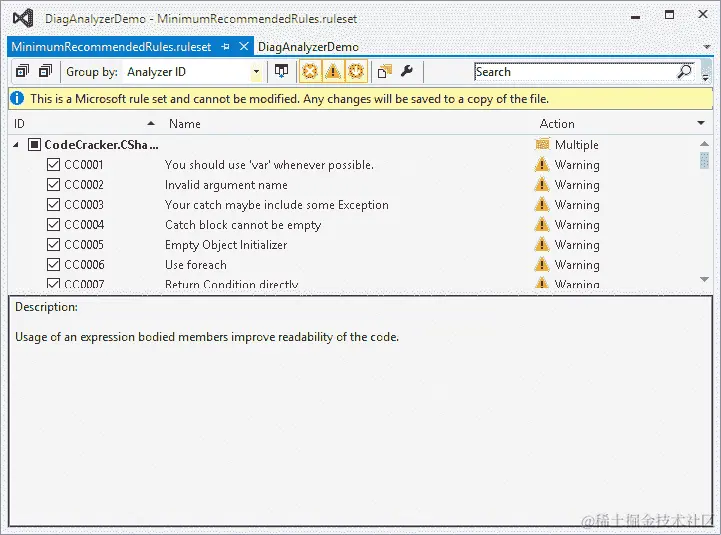Click warning icon for CC0004
This screenshot has height=535, width=721.
coord(542,224)
